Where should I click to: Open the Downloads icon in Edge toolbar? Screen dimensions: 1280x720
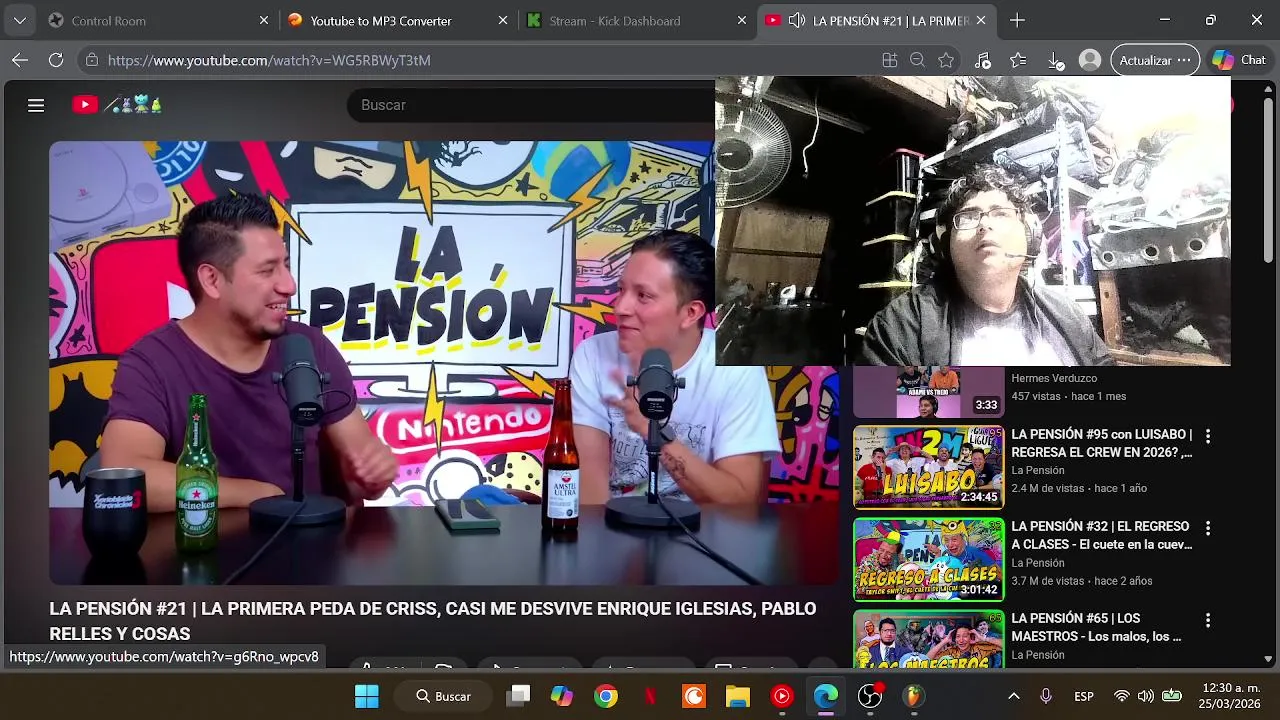(x=1056, y=60)
